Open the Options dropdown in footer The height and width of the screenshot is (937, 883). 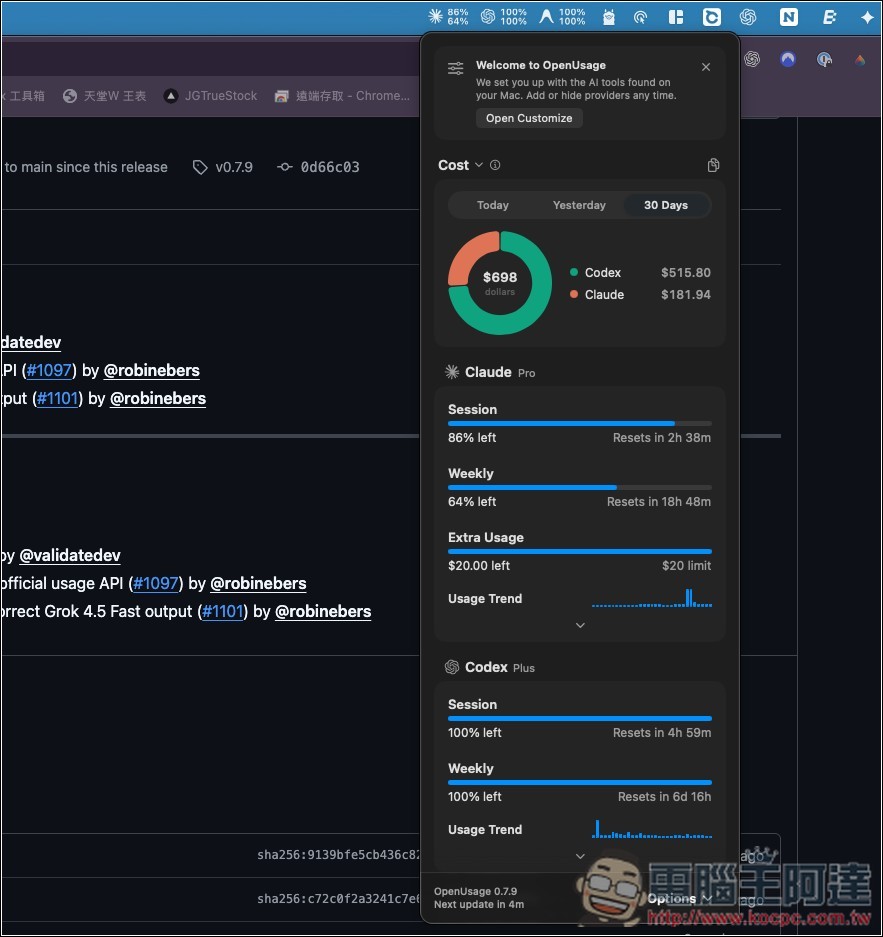click(x=679, y=898)
